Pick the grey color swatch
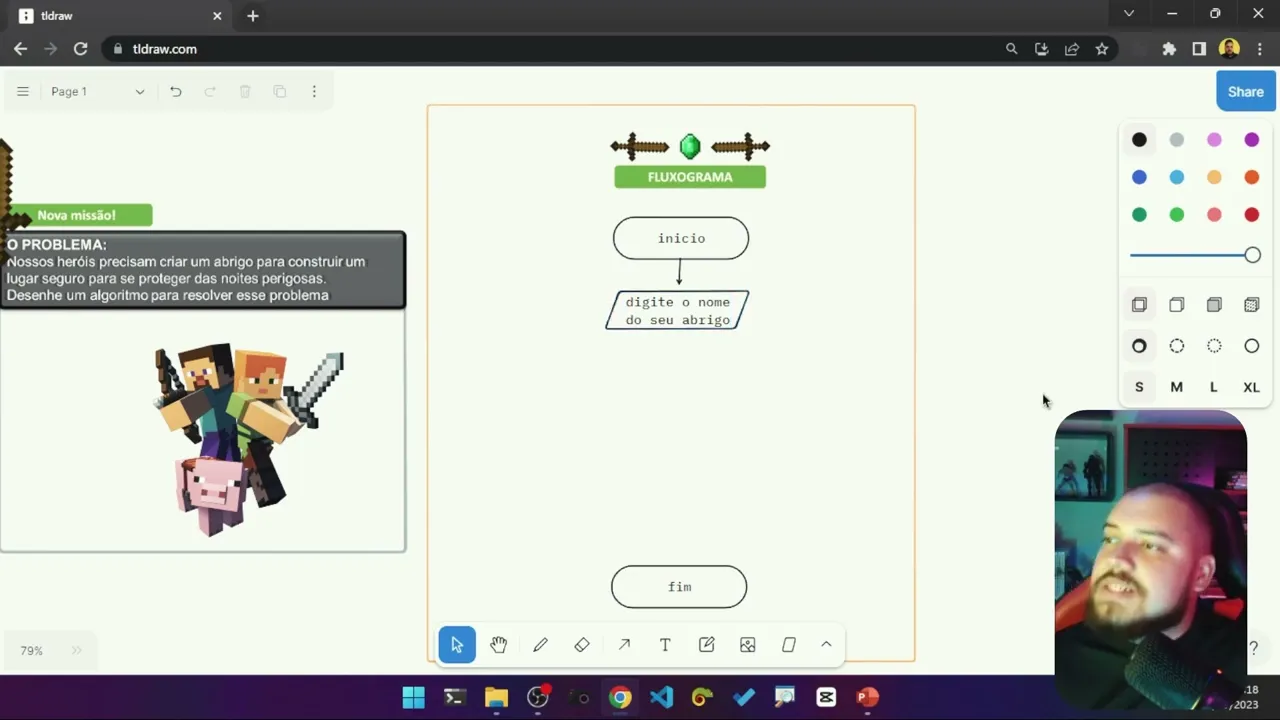 (1177, 140)
